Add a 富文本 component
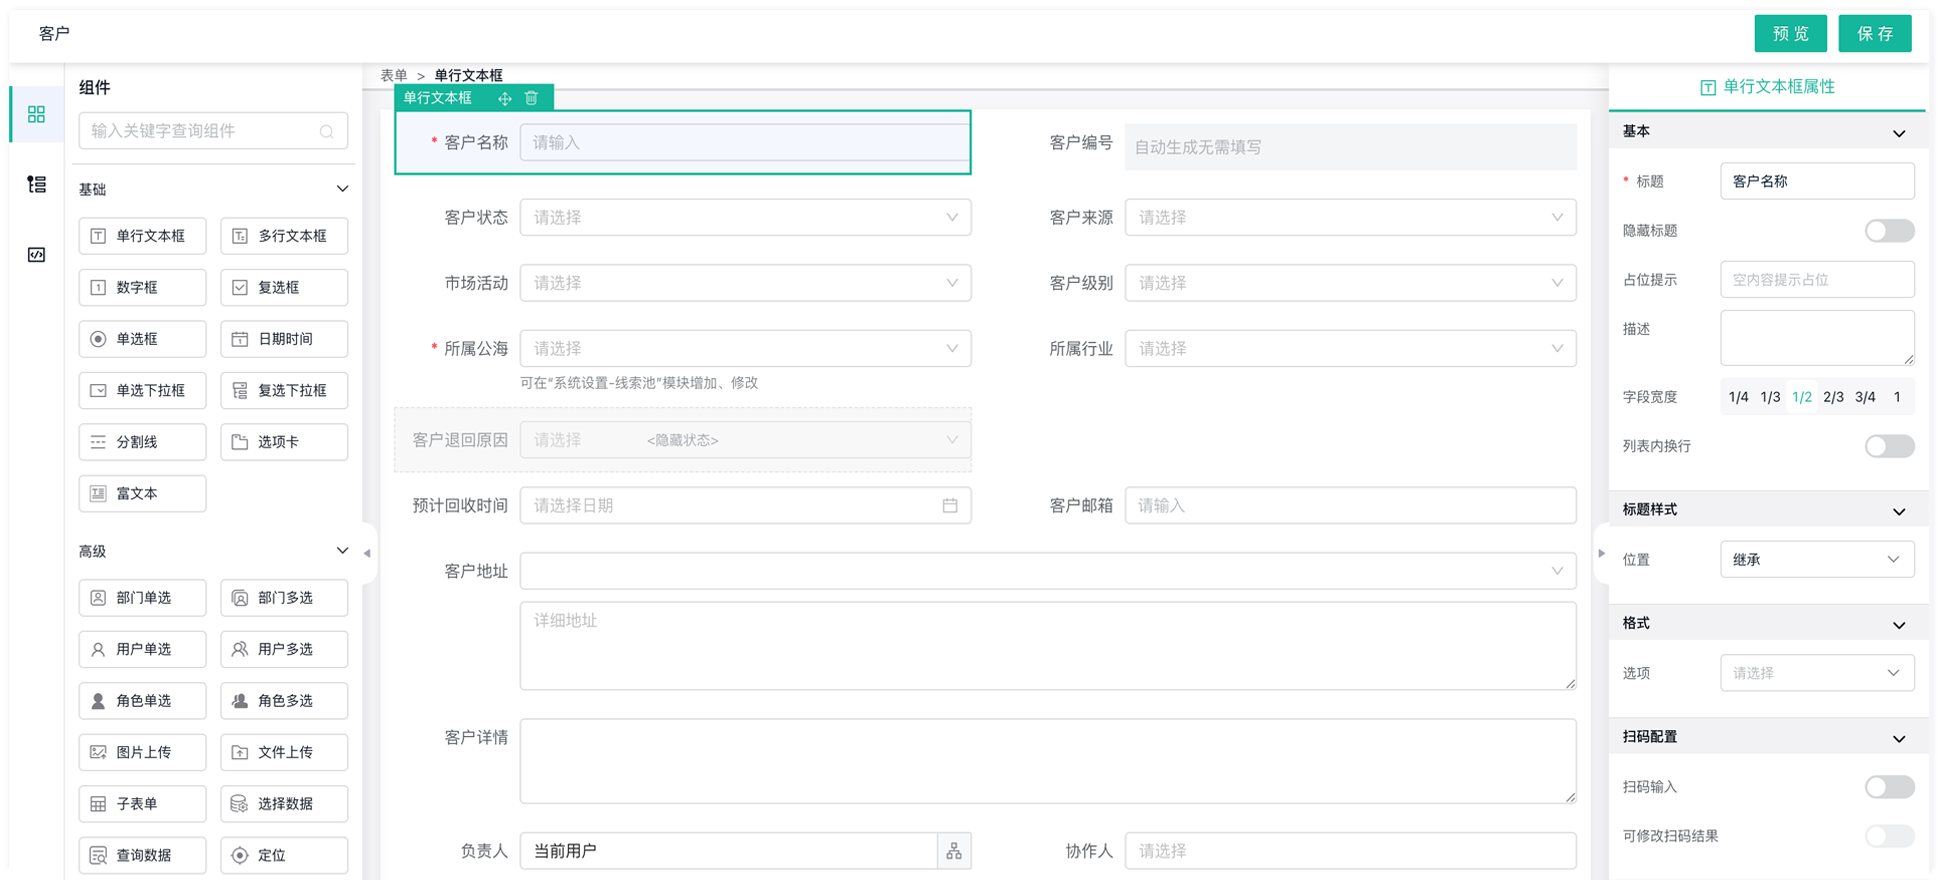Image resolution: width=1940 pixels, height=880 pixels. pos(143,494)
